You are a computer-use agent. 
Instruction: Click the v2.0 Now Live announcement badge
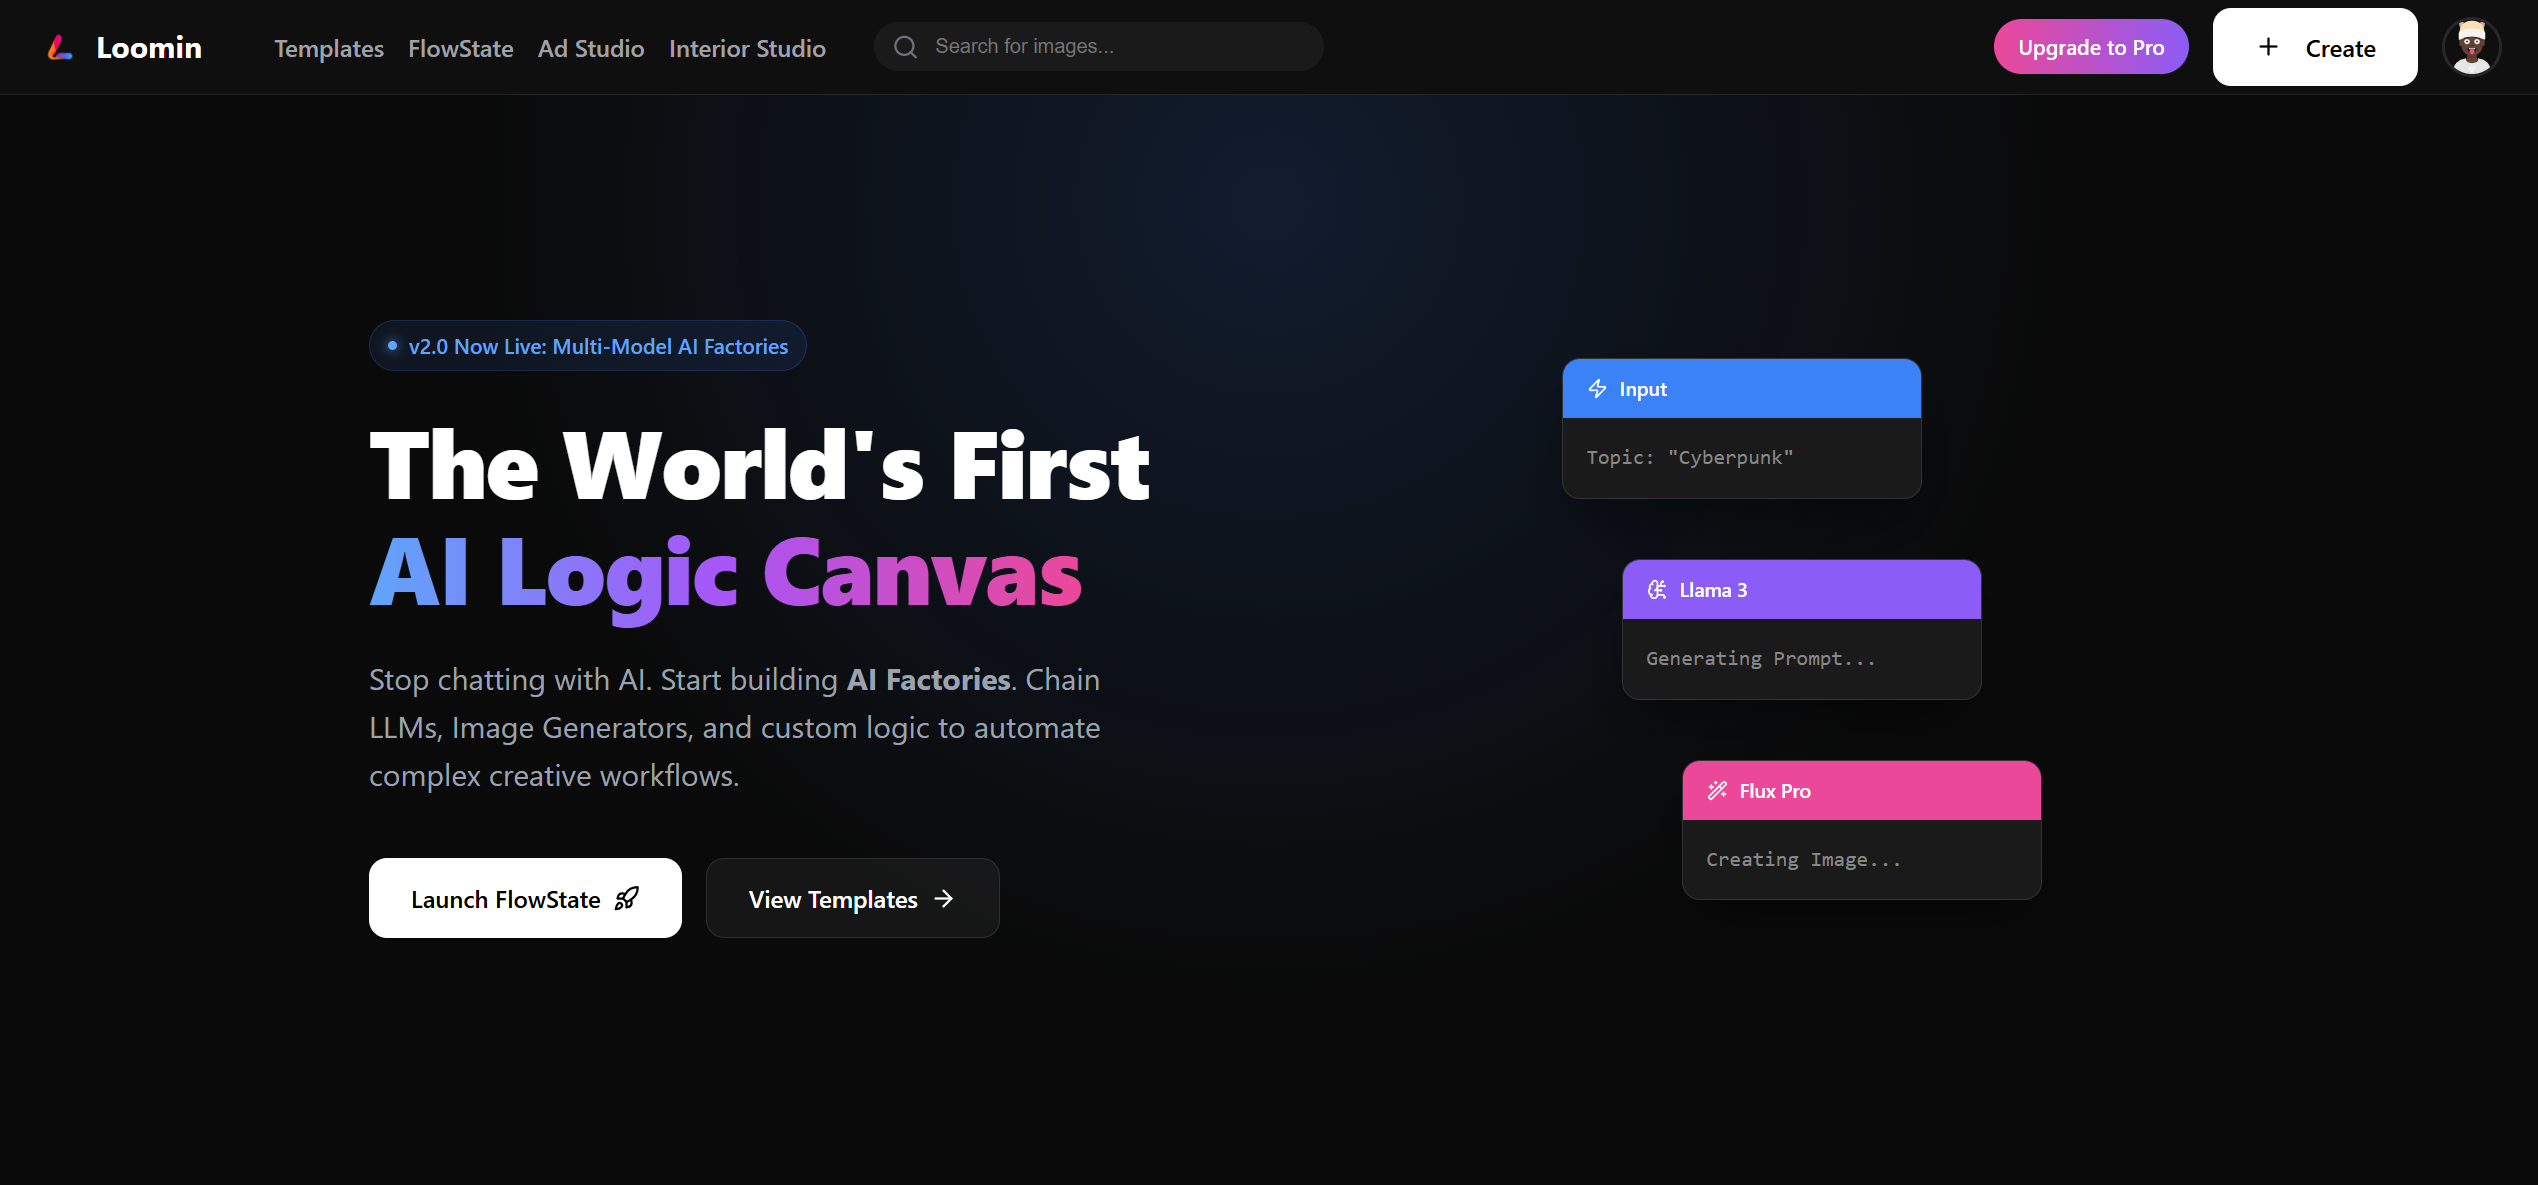pyautogui.click(x=588, y=346)
